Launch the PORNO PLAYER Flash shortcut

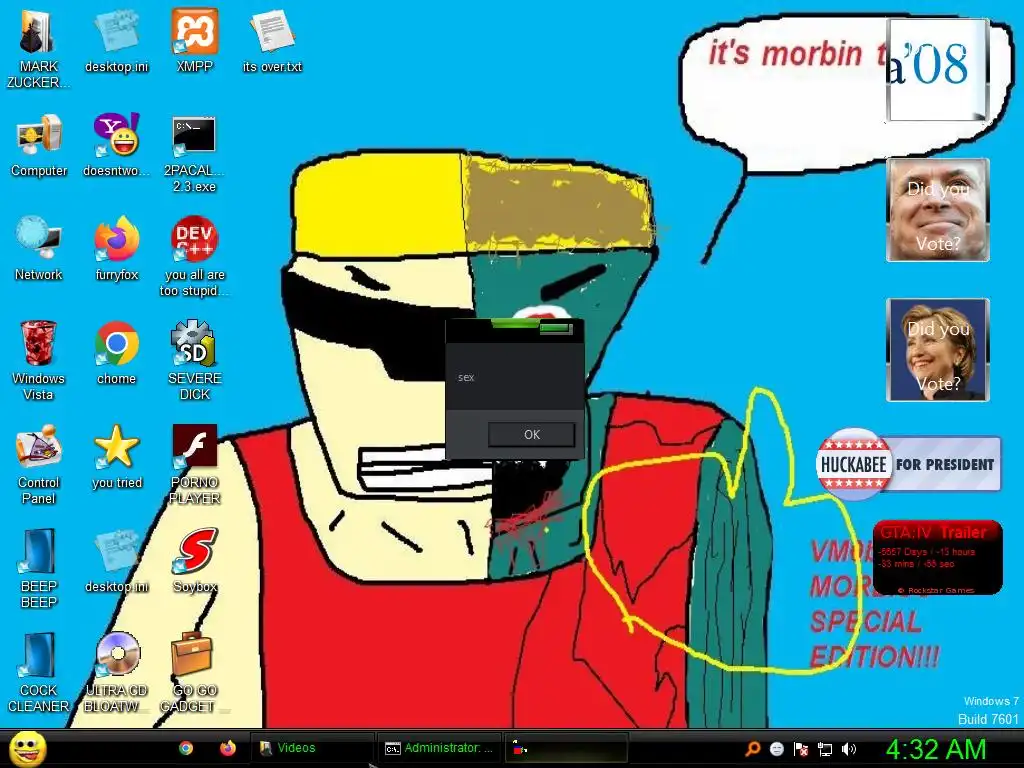click(x=194, y=465)
